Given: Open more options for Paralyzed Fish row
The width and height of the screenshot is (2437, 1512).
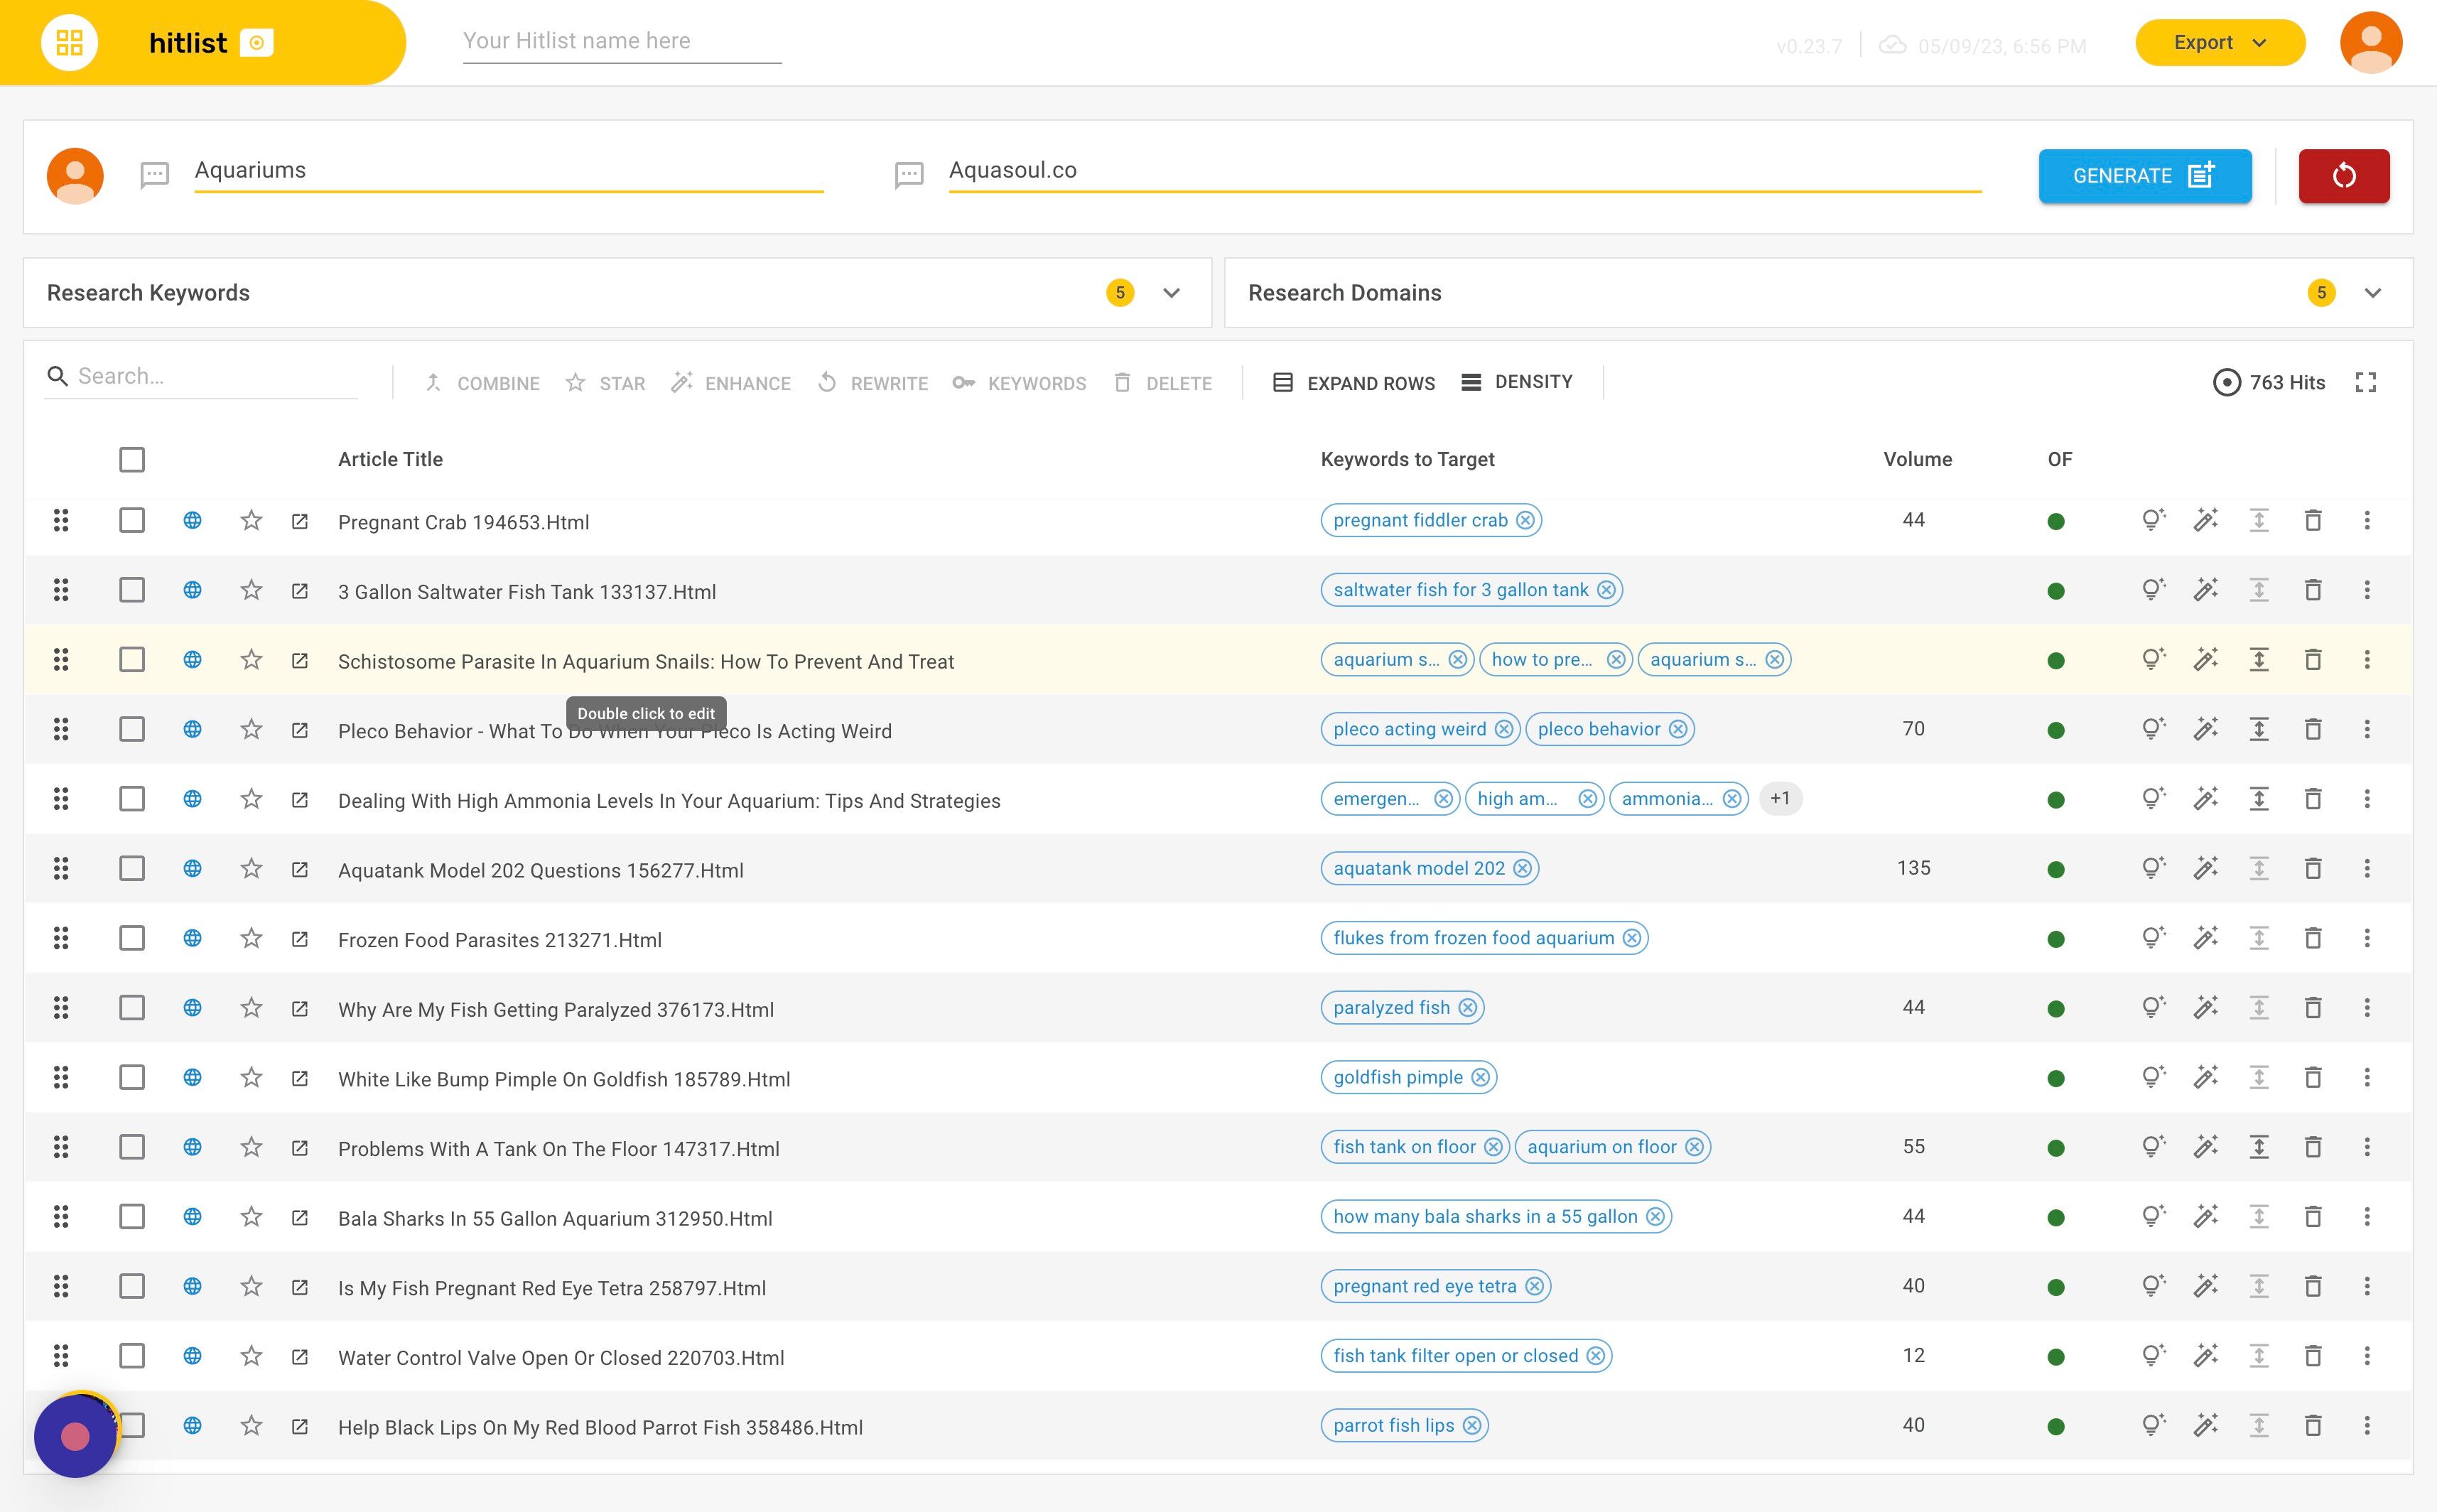Looking at the screenshot, I should tap(2366, 1007).
